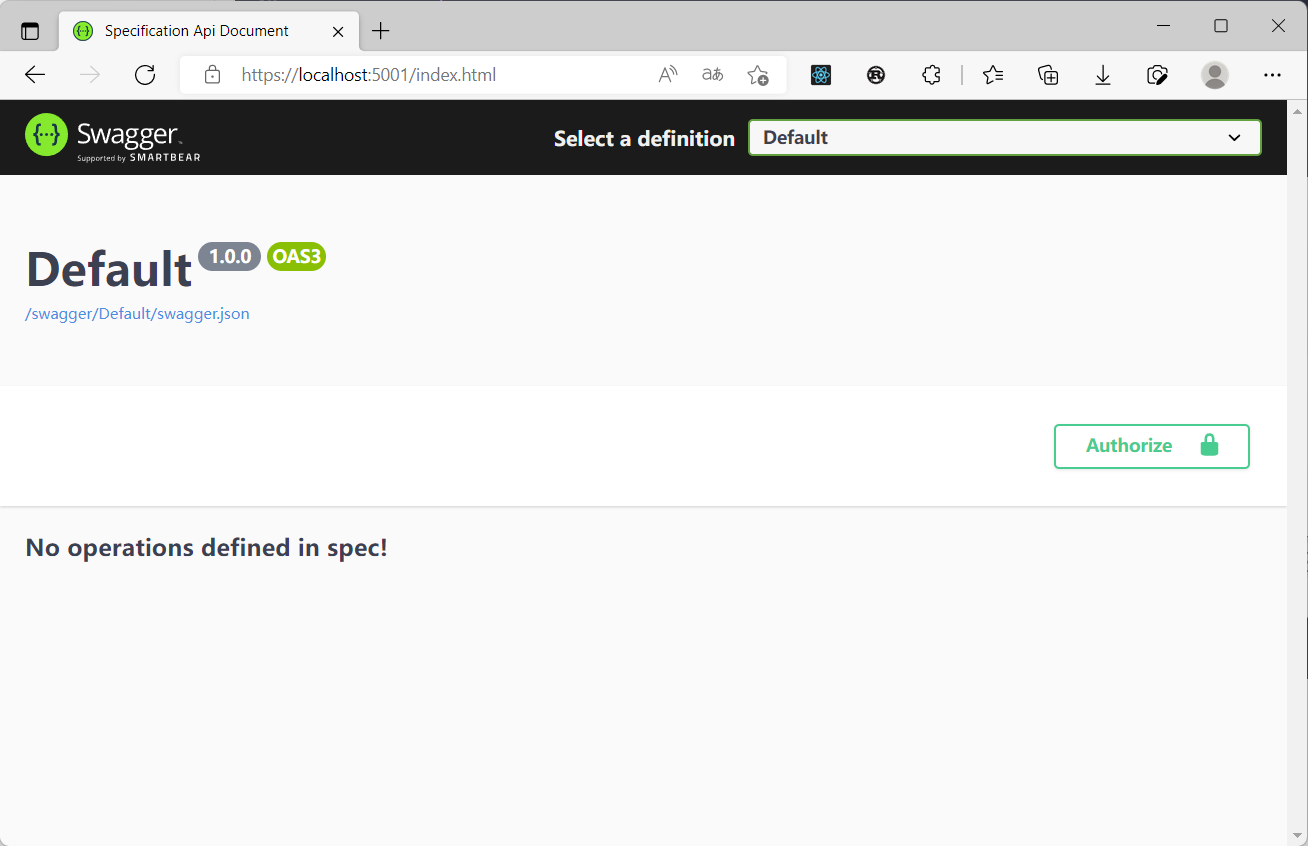Image resolution: width=1308 pixels, height=846 pixels.
Task: Open the Favorites star list
Action: (992, 75)
